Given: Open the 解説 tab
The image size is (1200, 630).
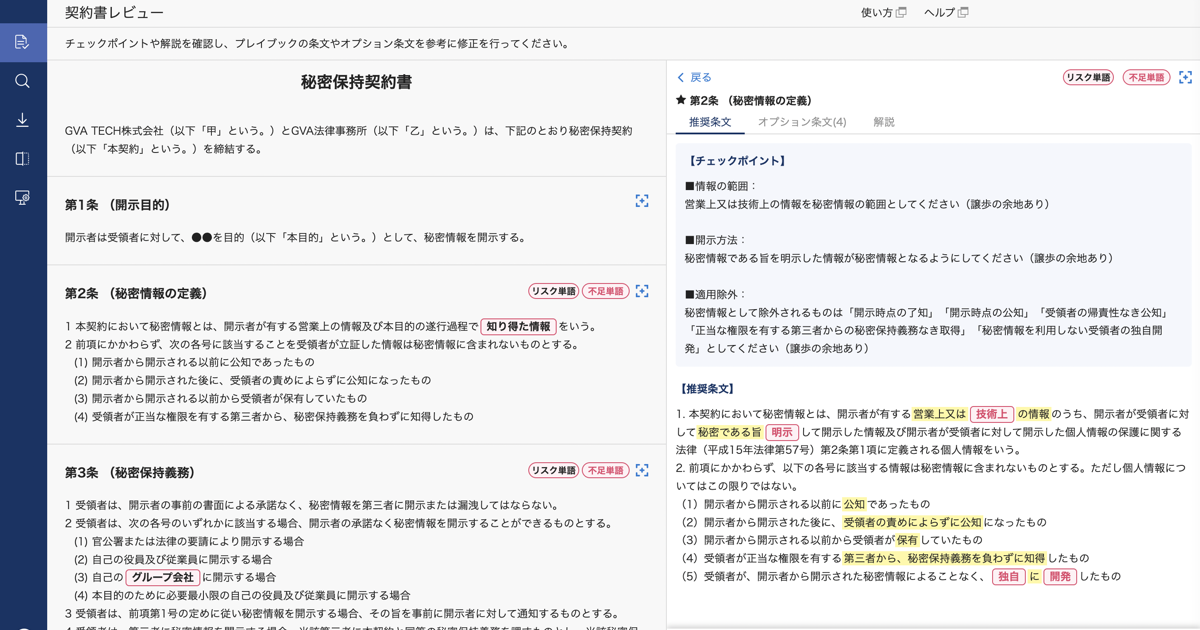Looking at the screenshot, I should click(x=884, y=122).
